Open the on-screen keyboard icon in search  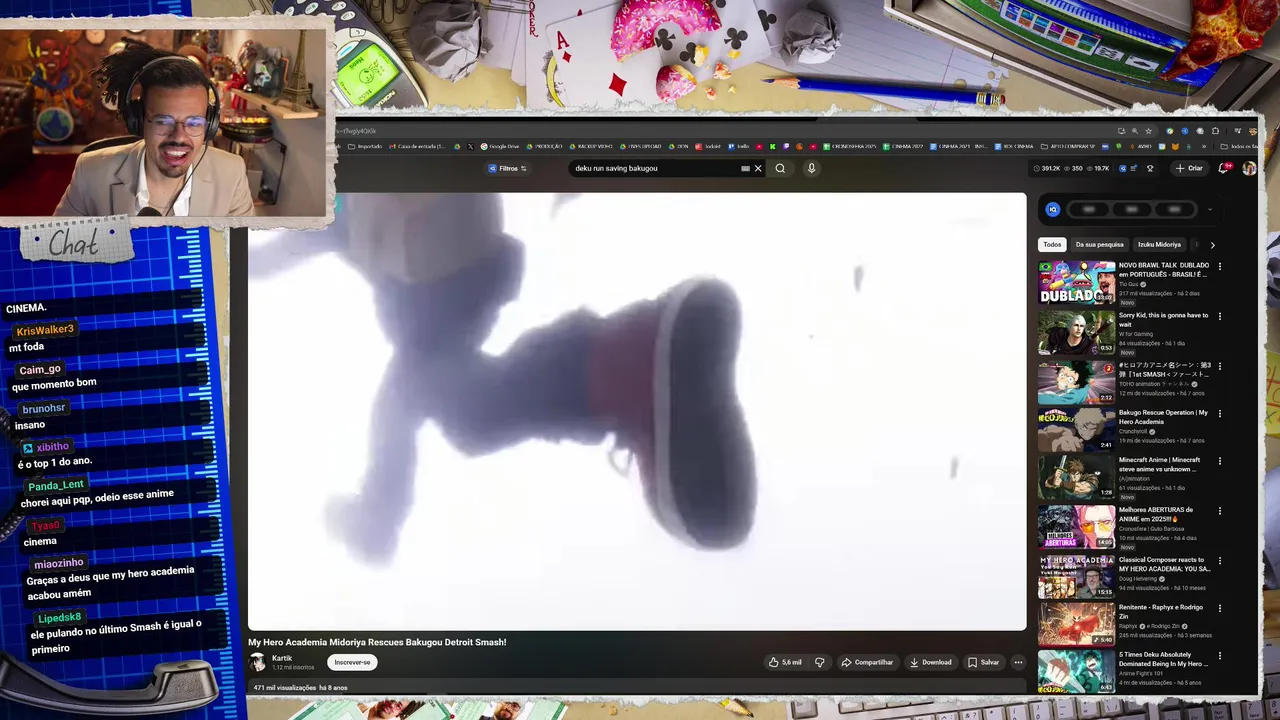tap(745, 168)
